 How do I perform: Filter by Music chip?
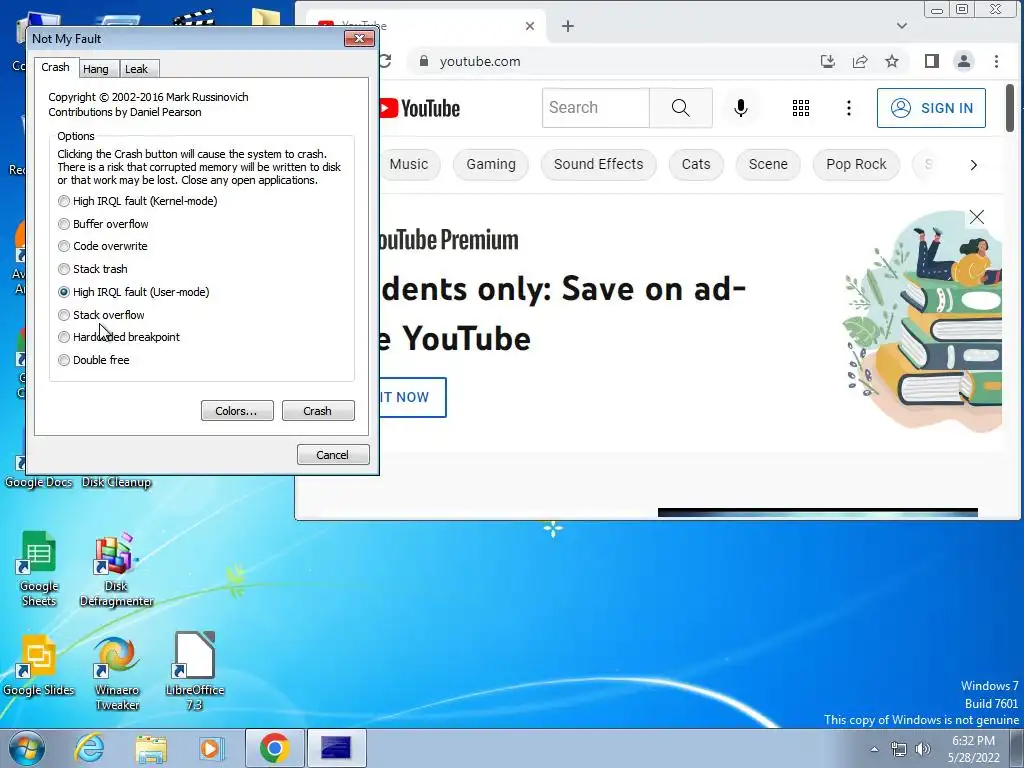coord(409,165)
